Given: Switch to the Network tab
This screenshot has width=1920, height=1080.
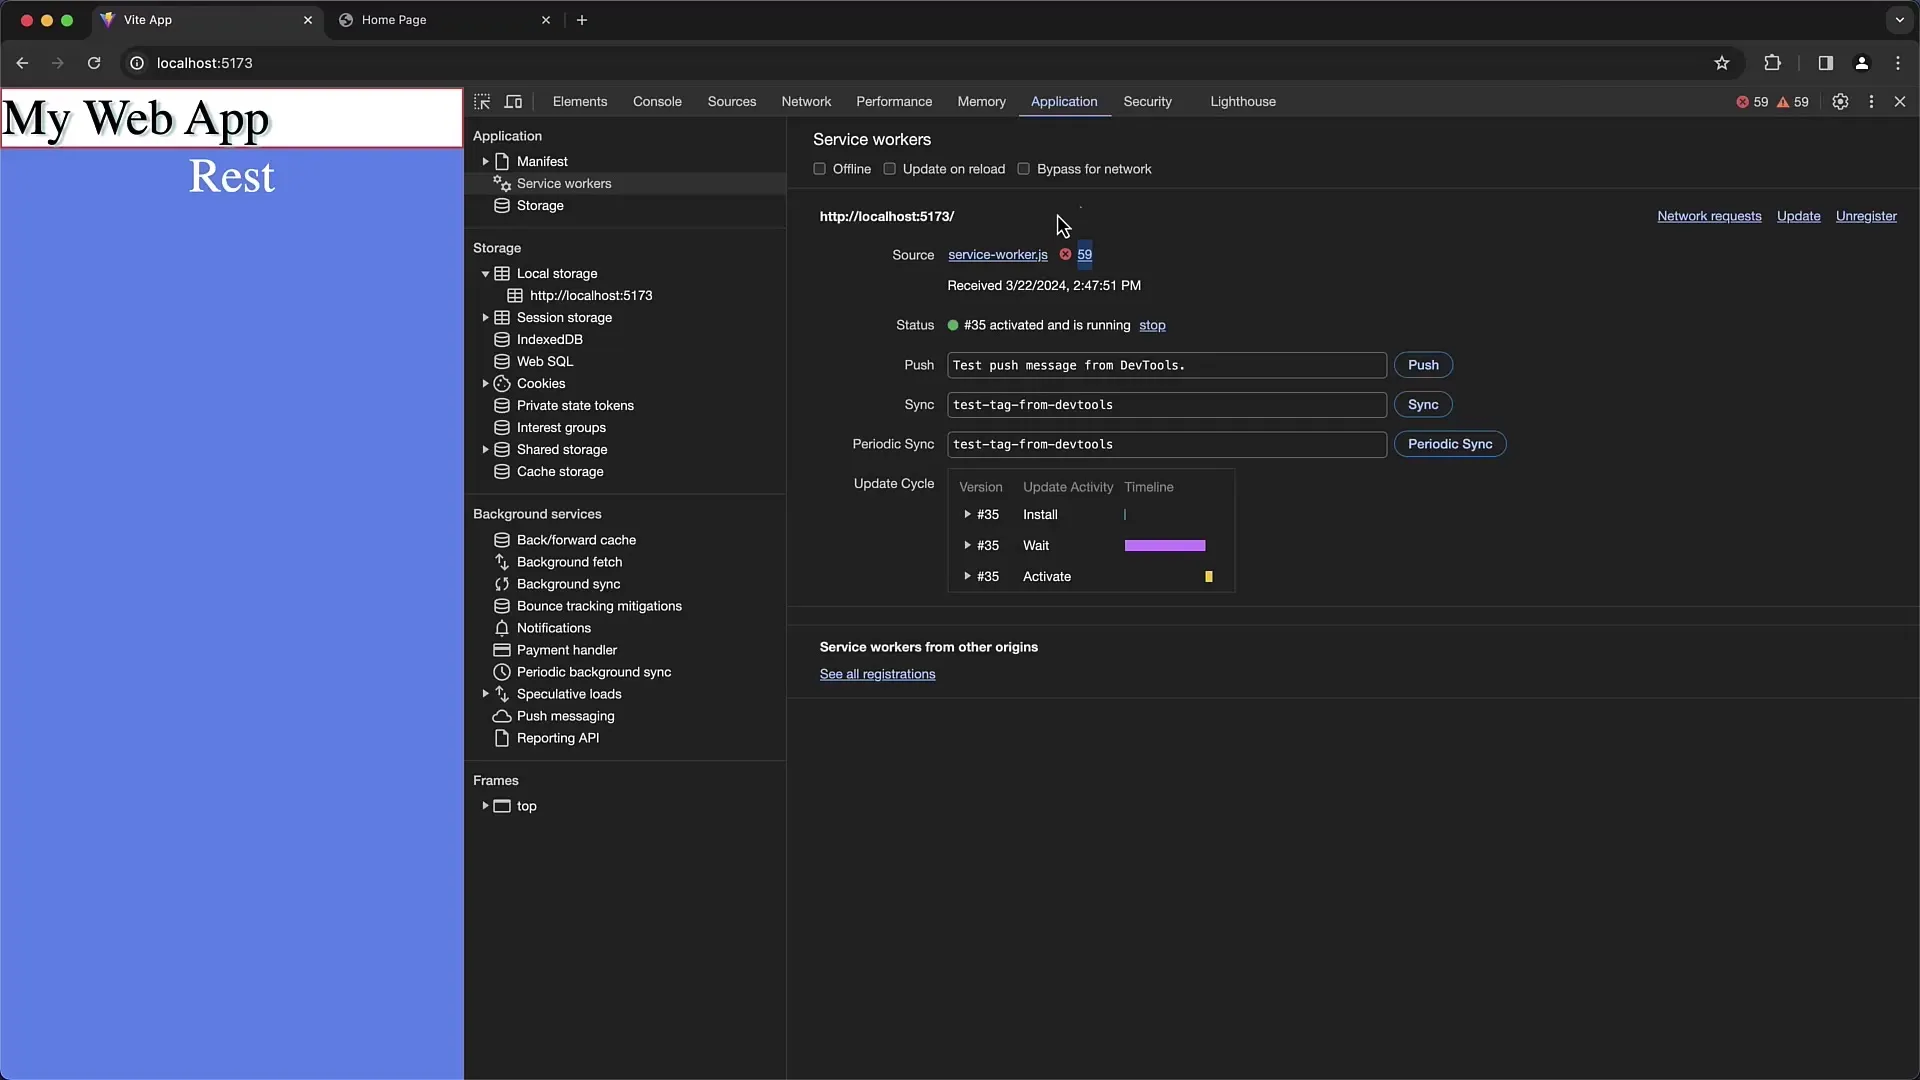Looking at the screenshot, I should coord(806,102).
